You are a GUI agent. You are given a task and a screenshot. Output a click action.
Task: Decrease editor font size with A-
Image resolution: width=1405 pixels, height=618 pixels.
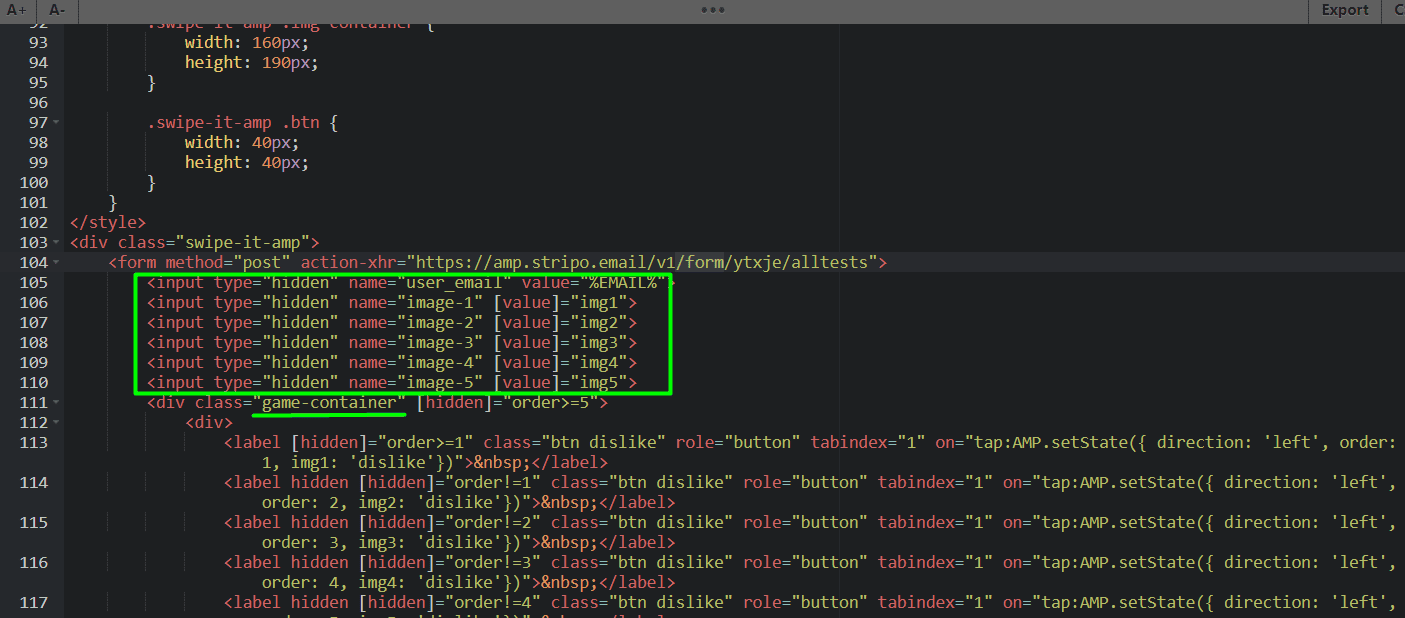coord(57,10)
